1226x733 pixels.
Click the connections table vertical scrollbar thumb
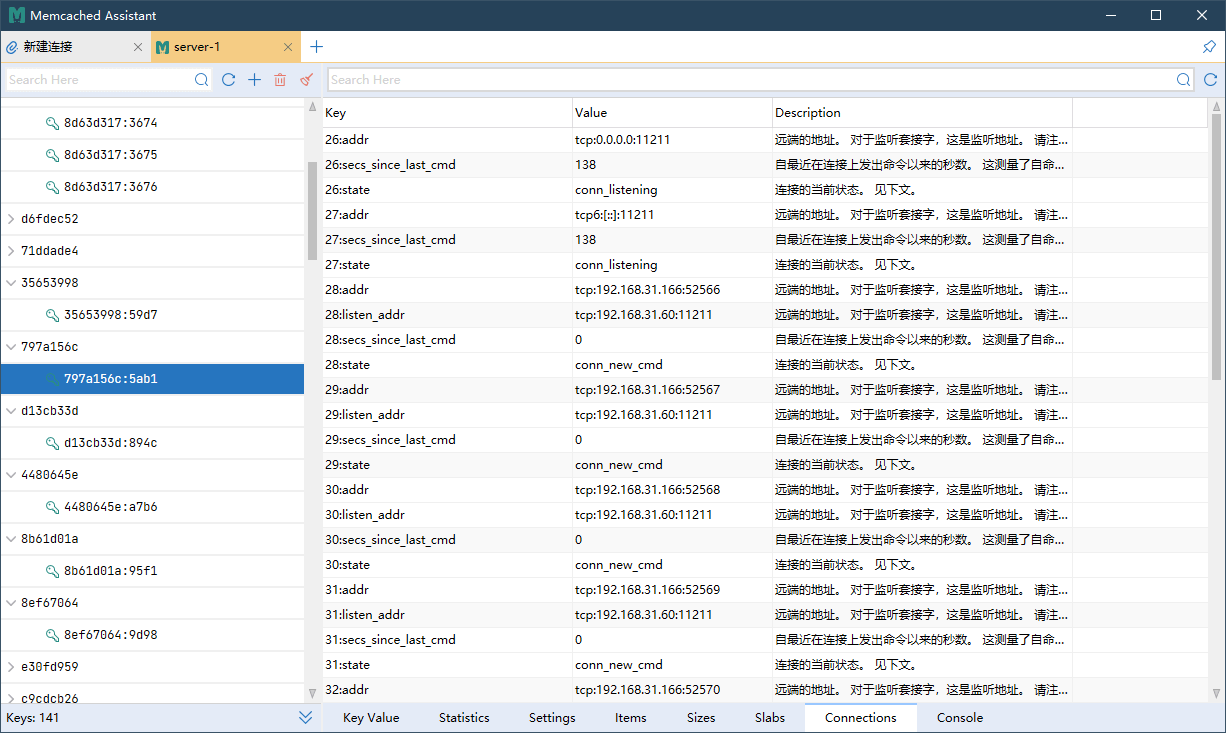coord(1217,246)
